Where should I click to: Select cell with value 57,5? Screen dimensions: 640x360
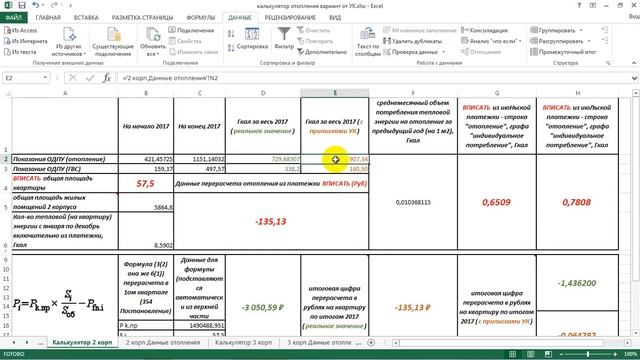(146, 183)
